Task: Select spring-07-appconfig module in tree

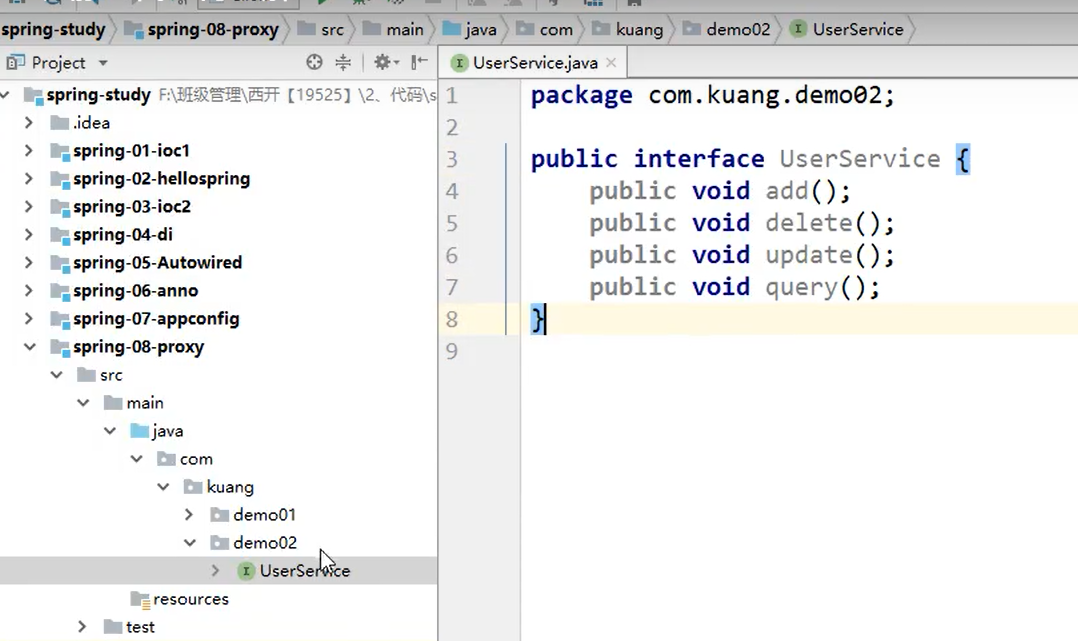Action: pos(156,319)
